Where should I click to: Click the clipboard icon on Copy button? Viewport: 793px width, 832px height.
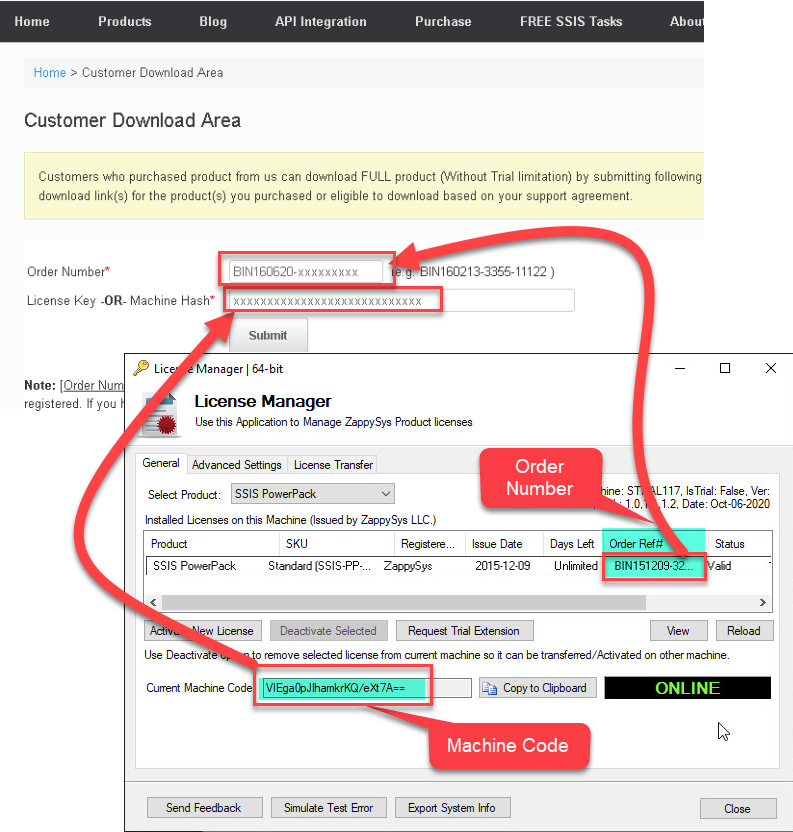489,688
